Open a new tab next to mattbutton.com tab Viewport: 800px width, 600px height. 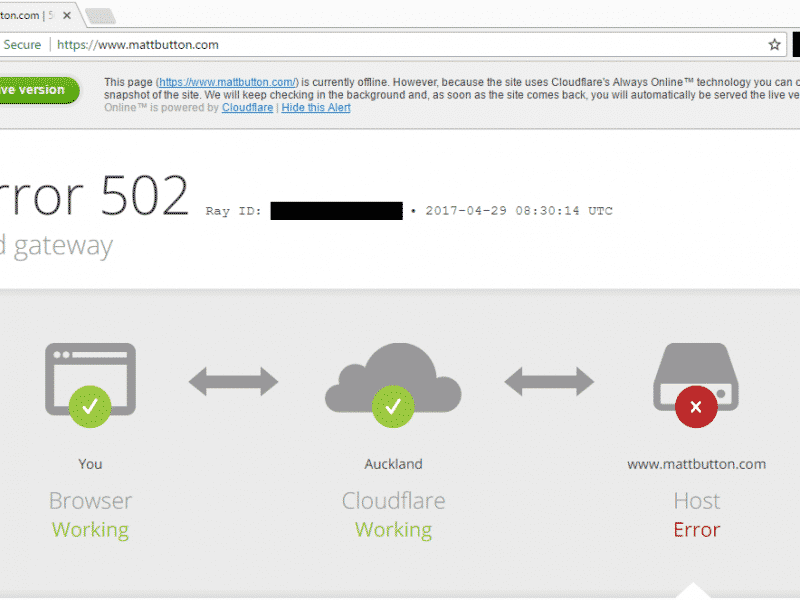tap(101, 16)
